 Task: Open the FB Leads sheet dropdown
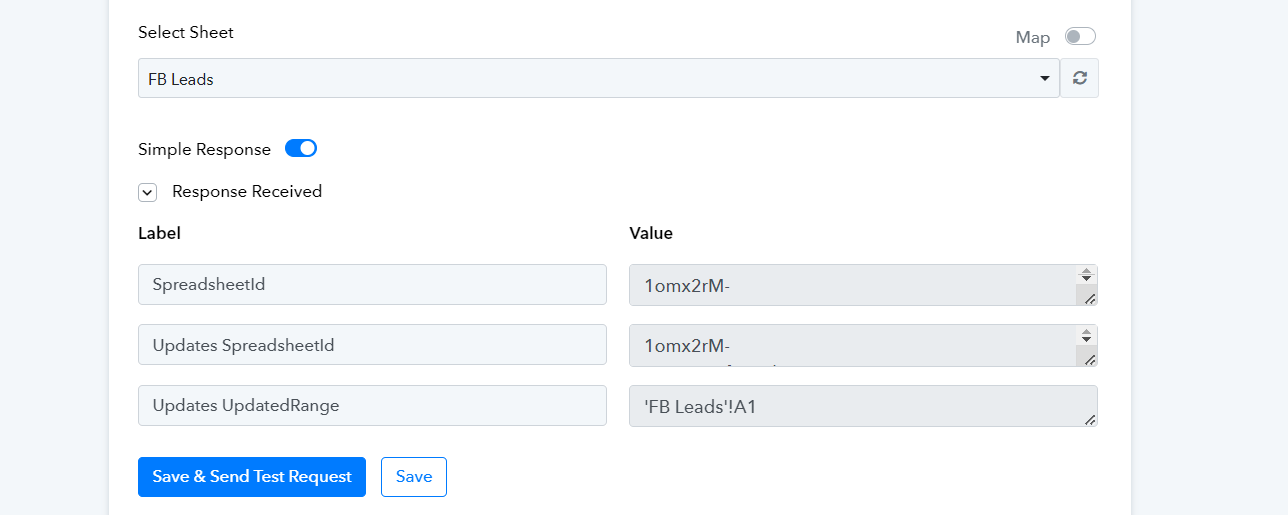[598, 78]
